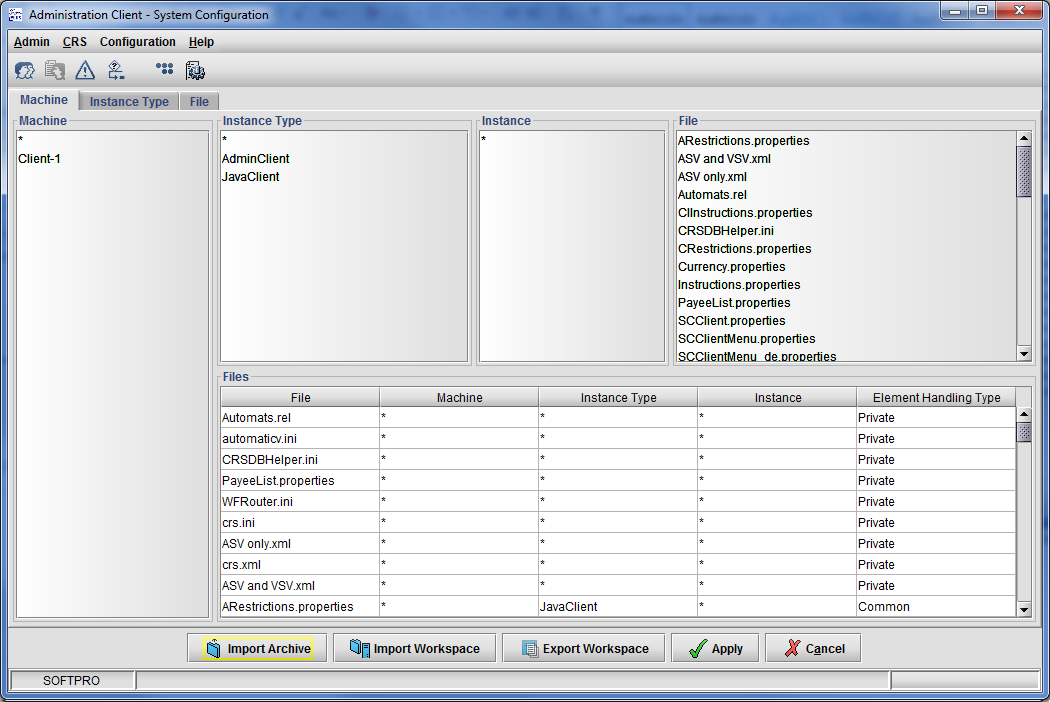Viewport: 1050px width, 702px height.
Task: Click the Import Workspace button
Action: click(414, 649)
